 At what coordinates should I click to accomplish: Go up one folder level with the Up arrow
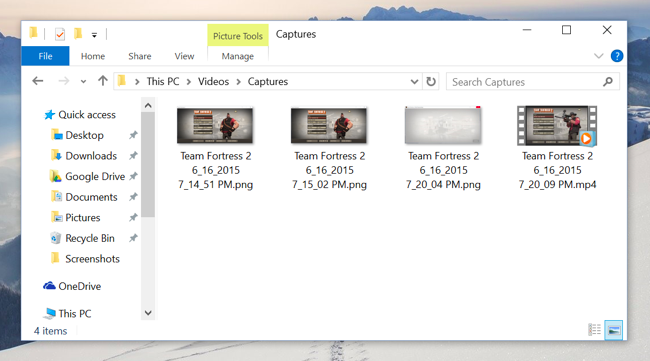pos(103,81)
